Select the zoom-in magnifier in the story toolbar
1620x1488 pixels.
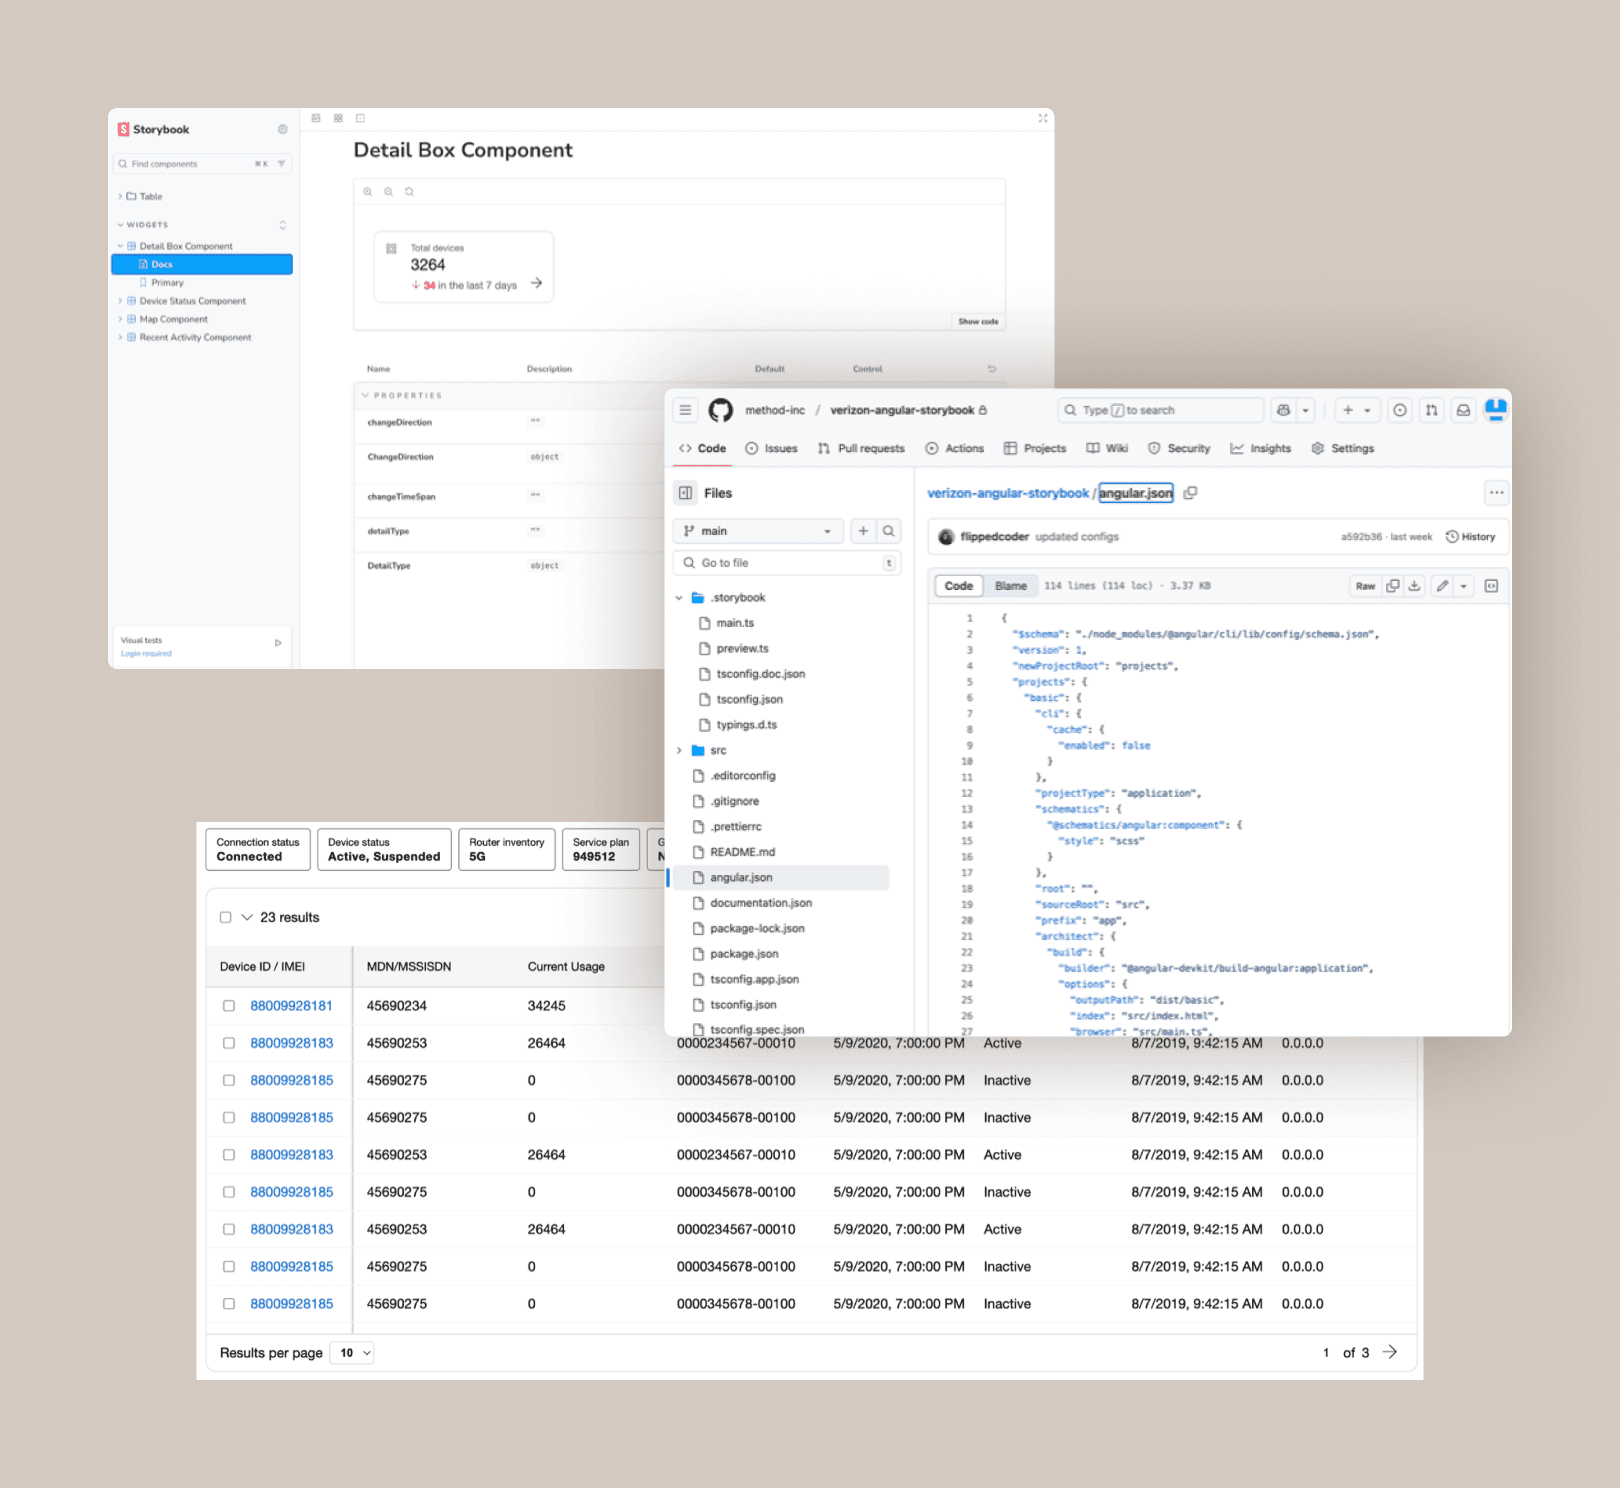pos(369,191)
